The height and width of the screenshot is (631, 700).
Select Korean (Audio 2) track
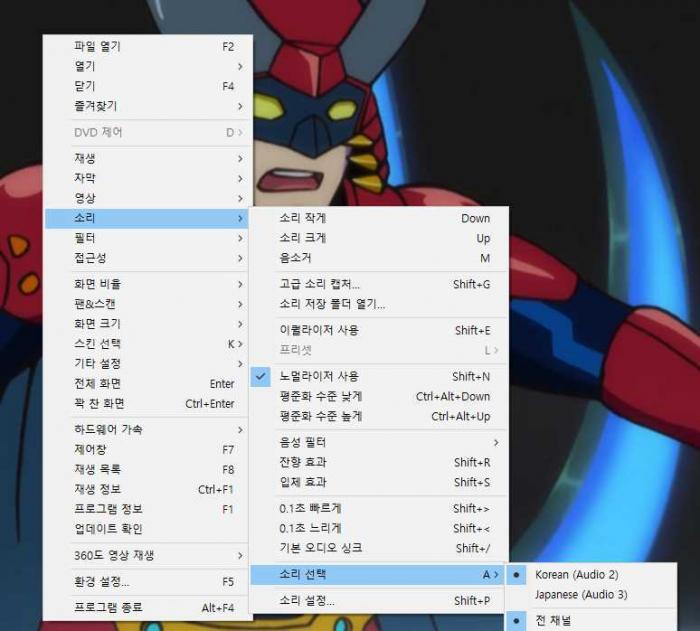(x=591, y=575)
